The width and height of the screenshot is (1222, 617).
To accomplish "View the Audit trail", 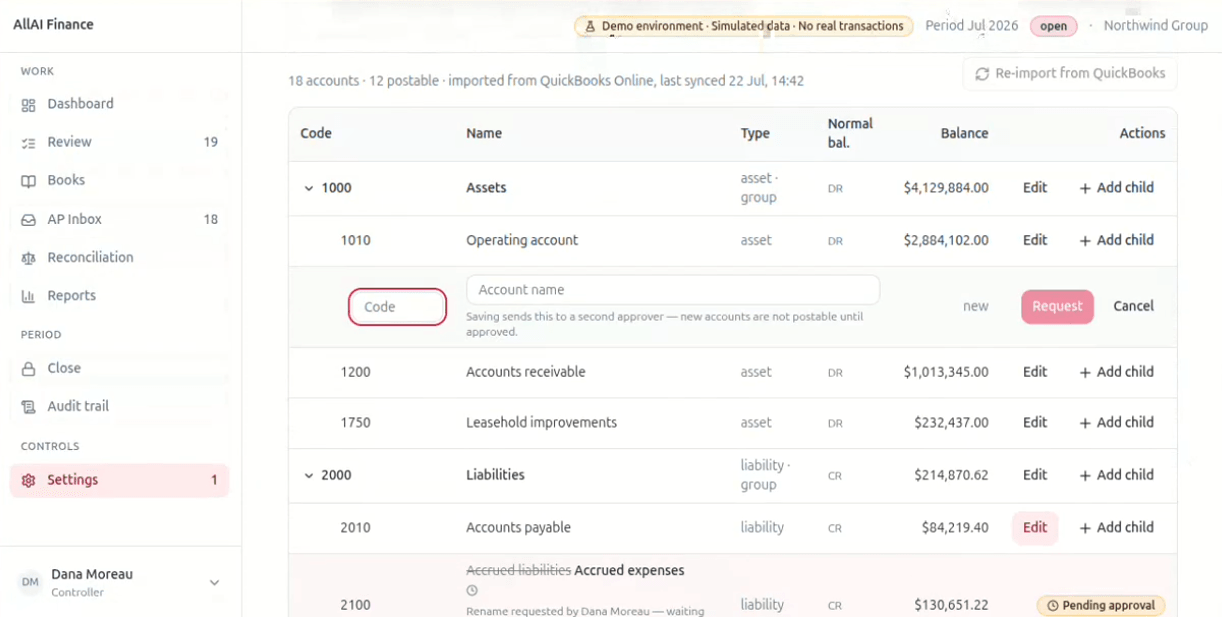I will click(120, 406).
